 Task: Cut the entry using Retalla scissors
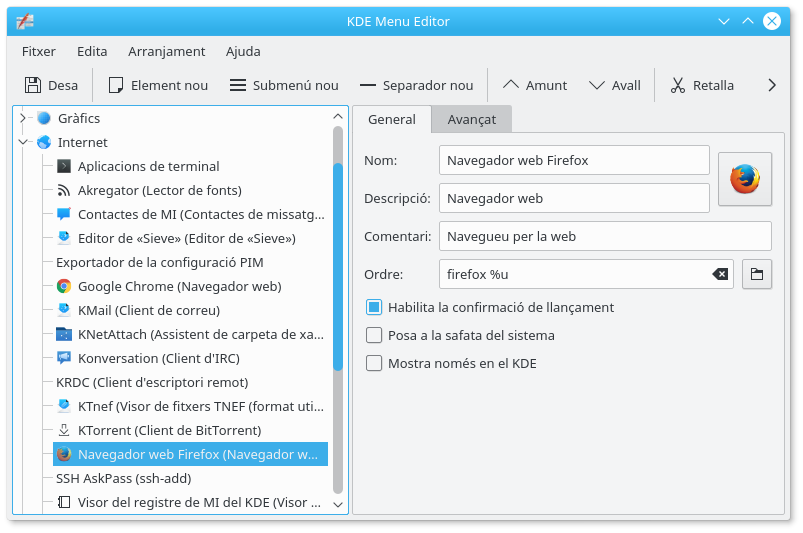coord(678,85)
